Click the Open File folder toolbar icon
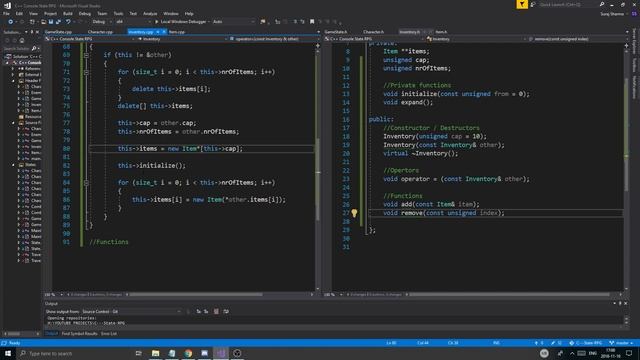The image size is (640, 360). pyautogui.click(x=43, y=22)
